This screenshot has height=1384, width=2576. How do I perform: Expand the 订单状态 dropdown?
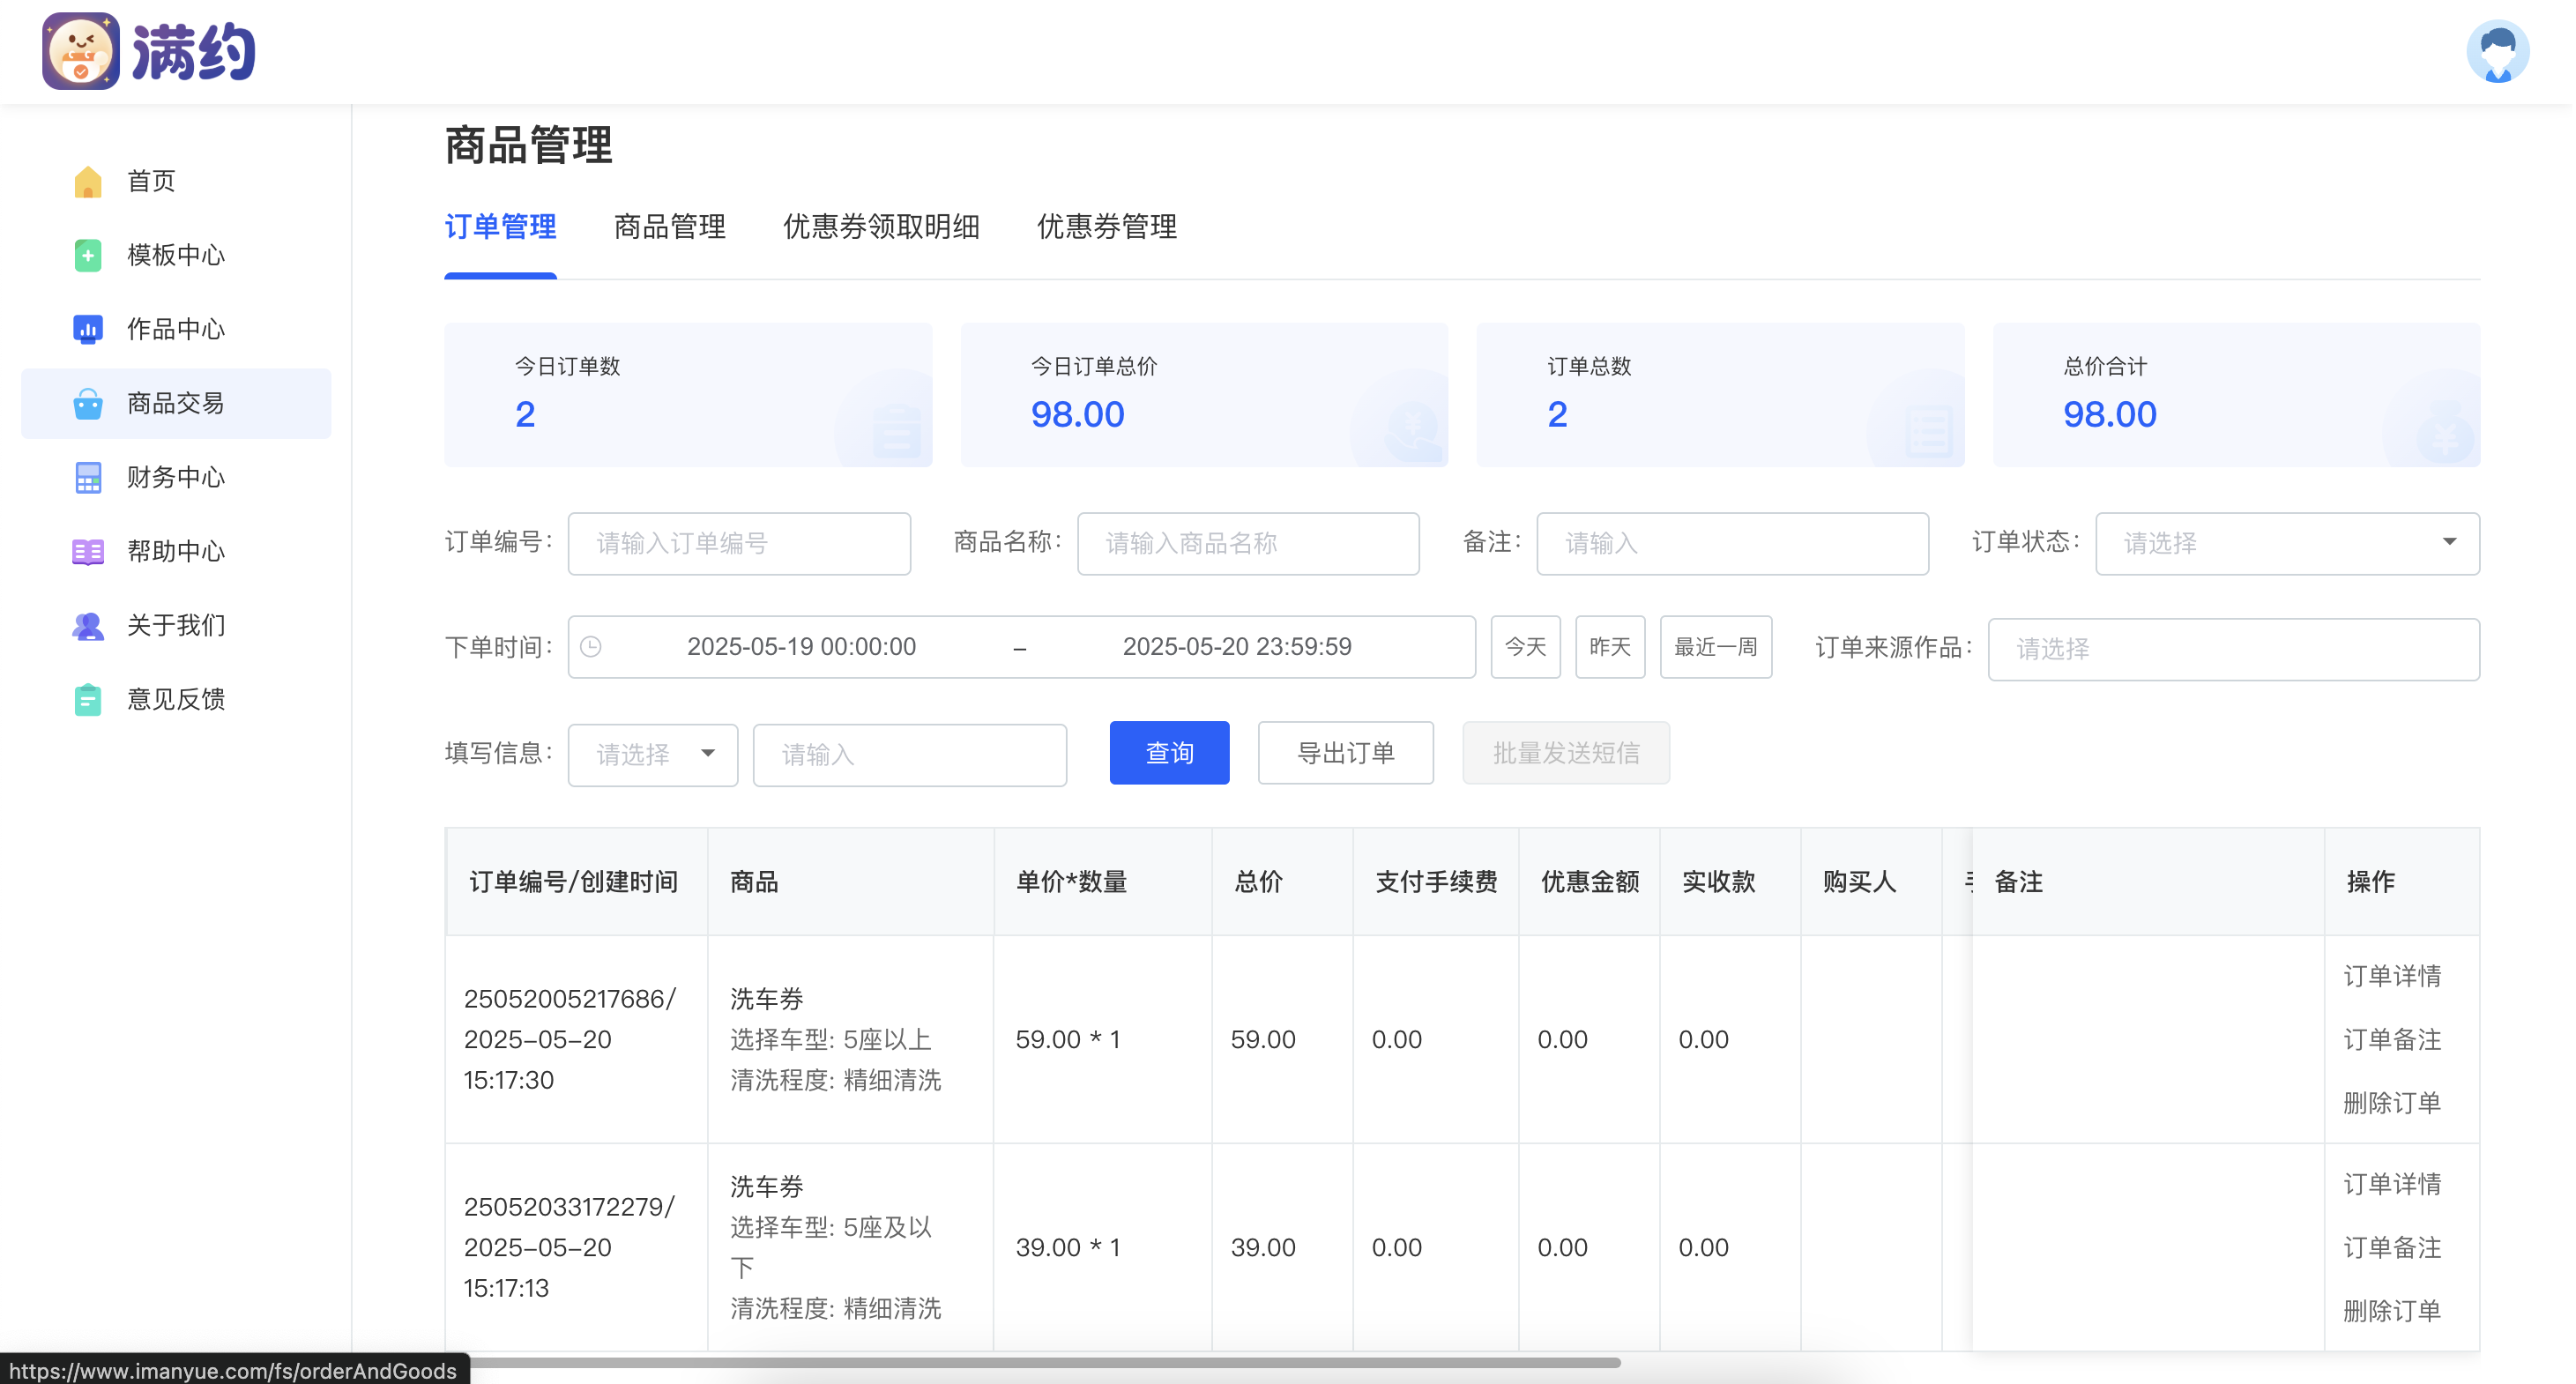coord(2286,543)
